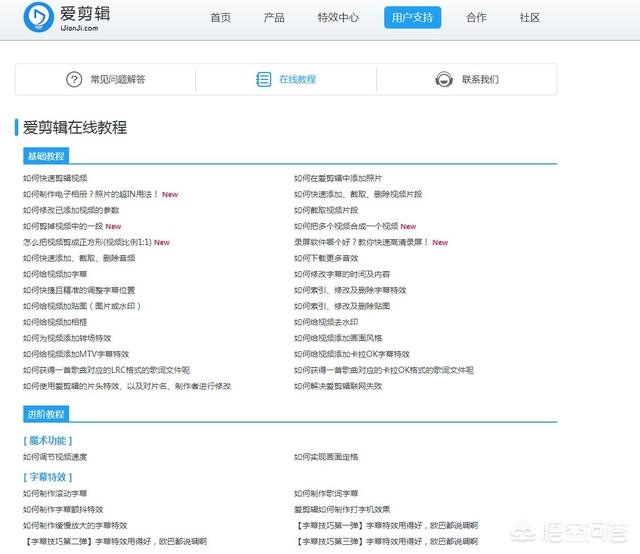Click the 爱剪辑在线教程 page heading
Viewport: 640px width, 554px height.
pos(75,127)
